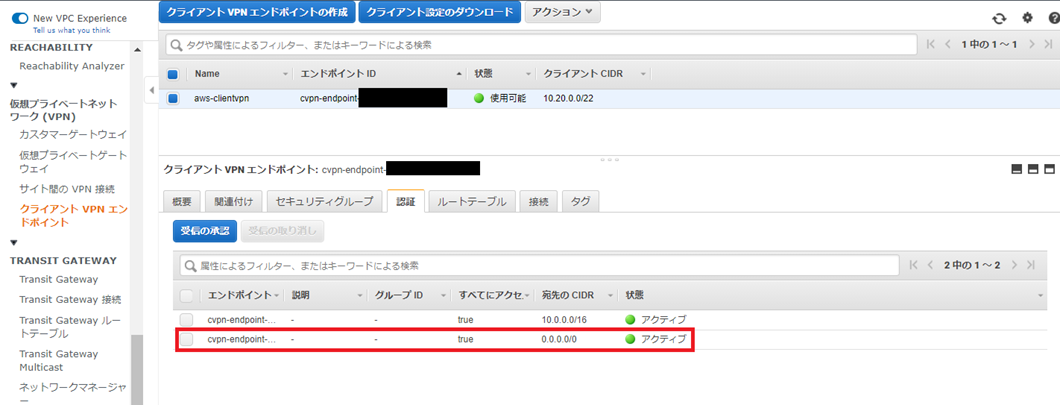Open help with the question mark icon
The image size is (1060, 405).
click(x=1054, y=18)
